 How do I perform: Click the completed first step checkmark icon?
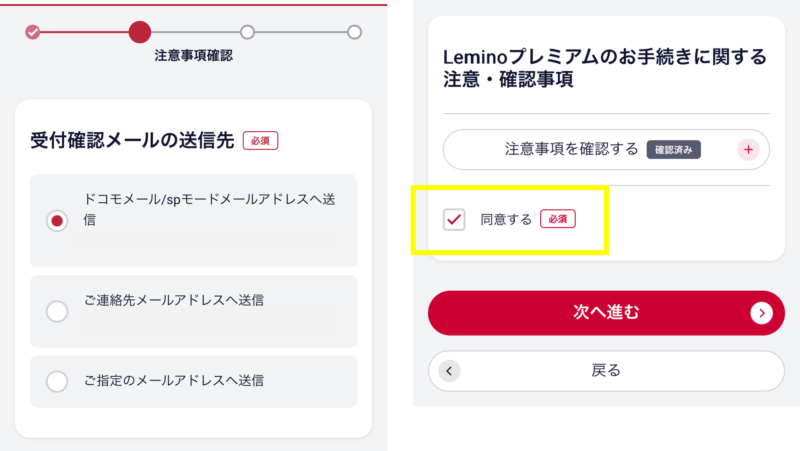point(33,32)
